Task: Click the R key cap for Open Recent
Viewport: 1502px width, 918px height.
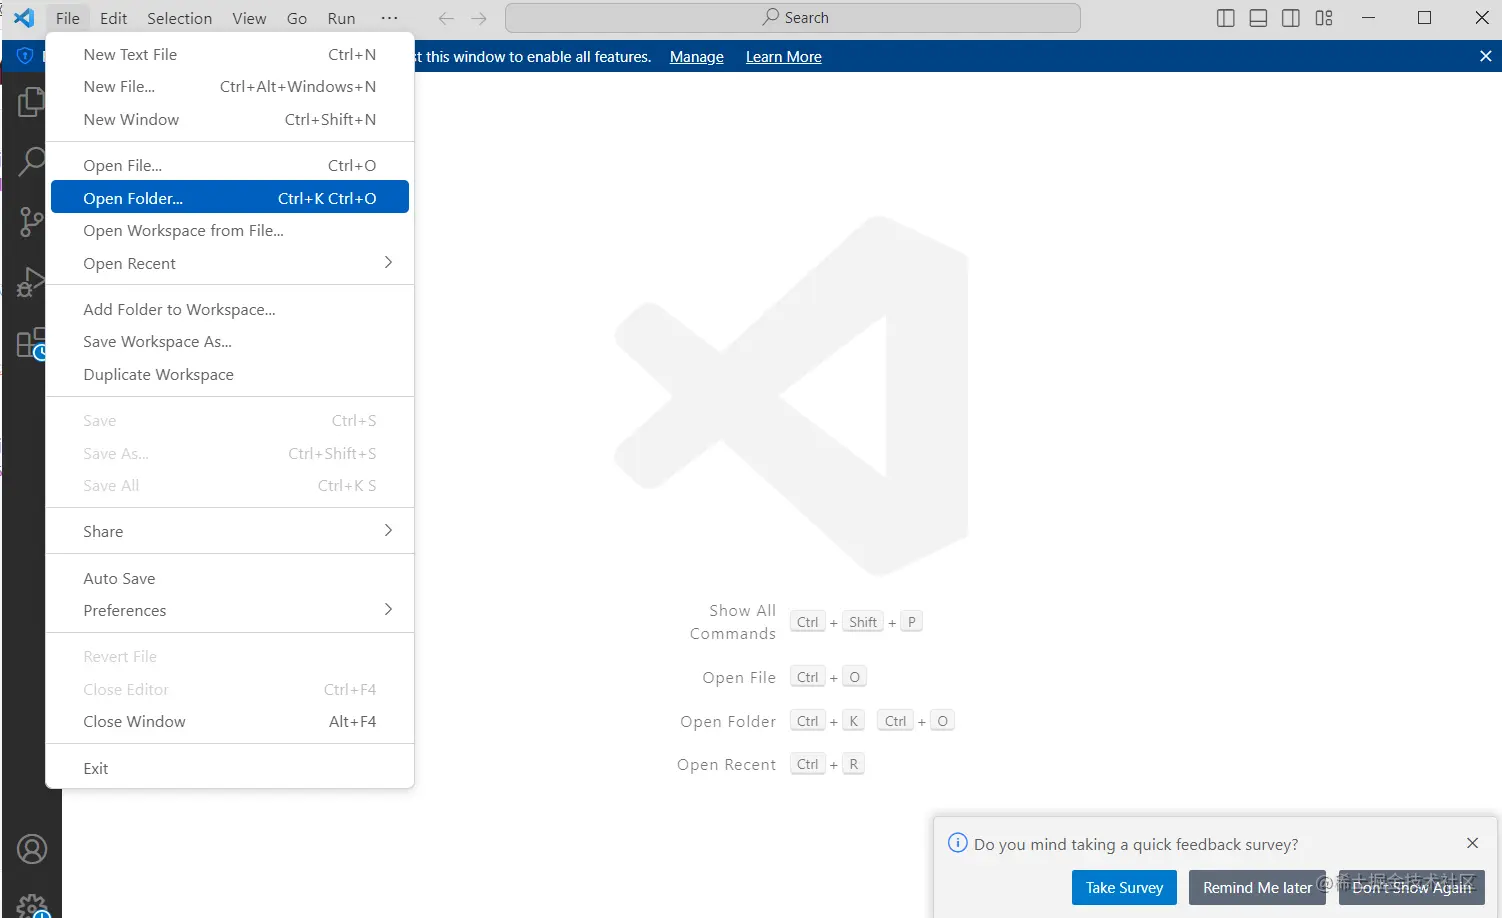Action: pyautogui.click(x=853, y=764)
